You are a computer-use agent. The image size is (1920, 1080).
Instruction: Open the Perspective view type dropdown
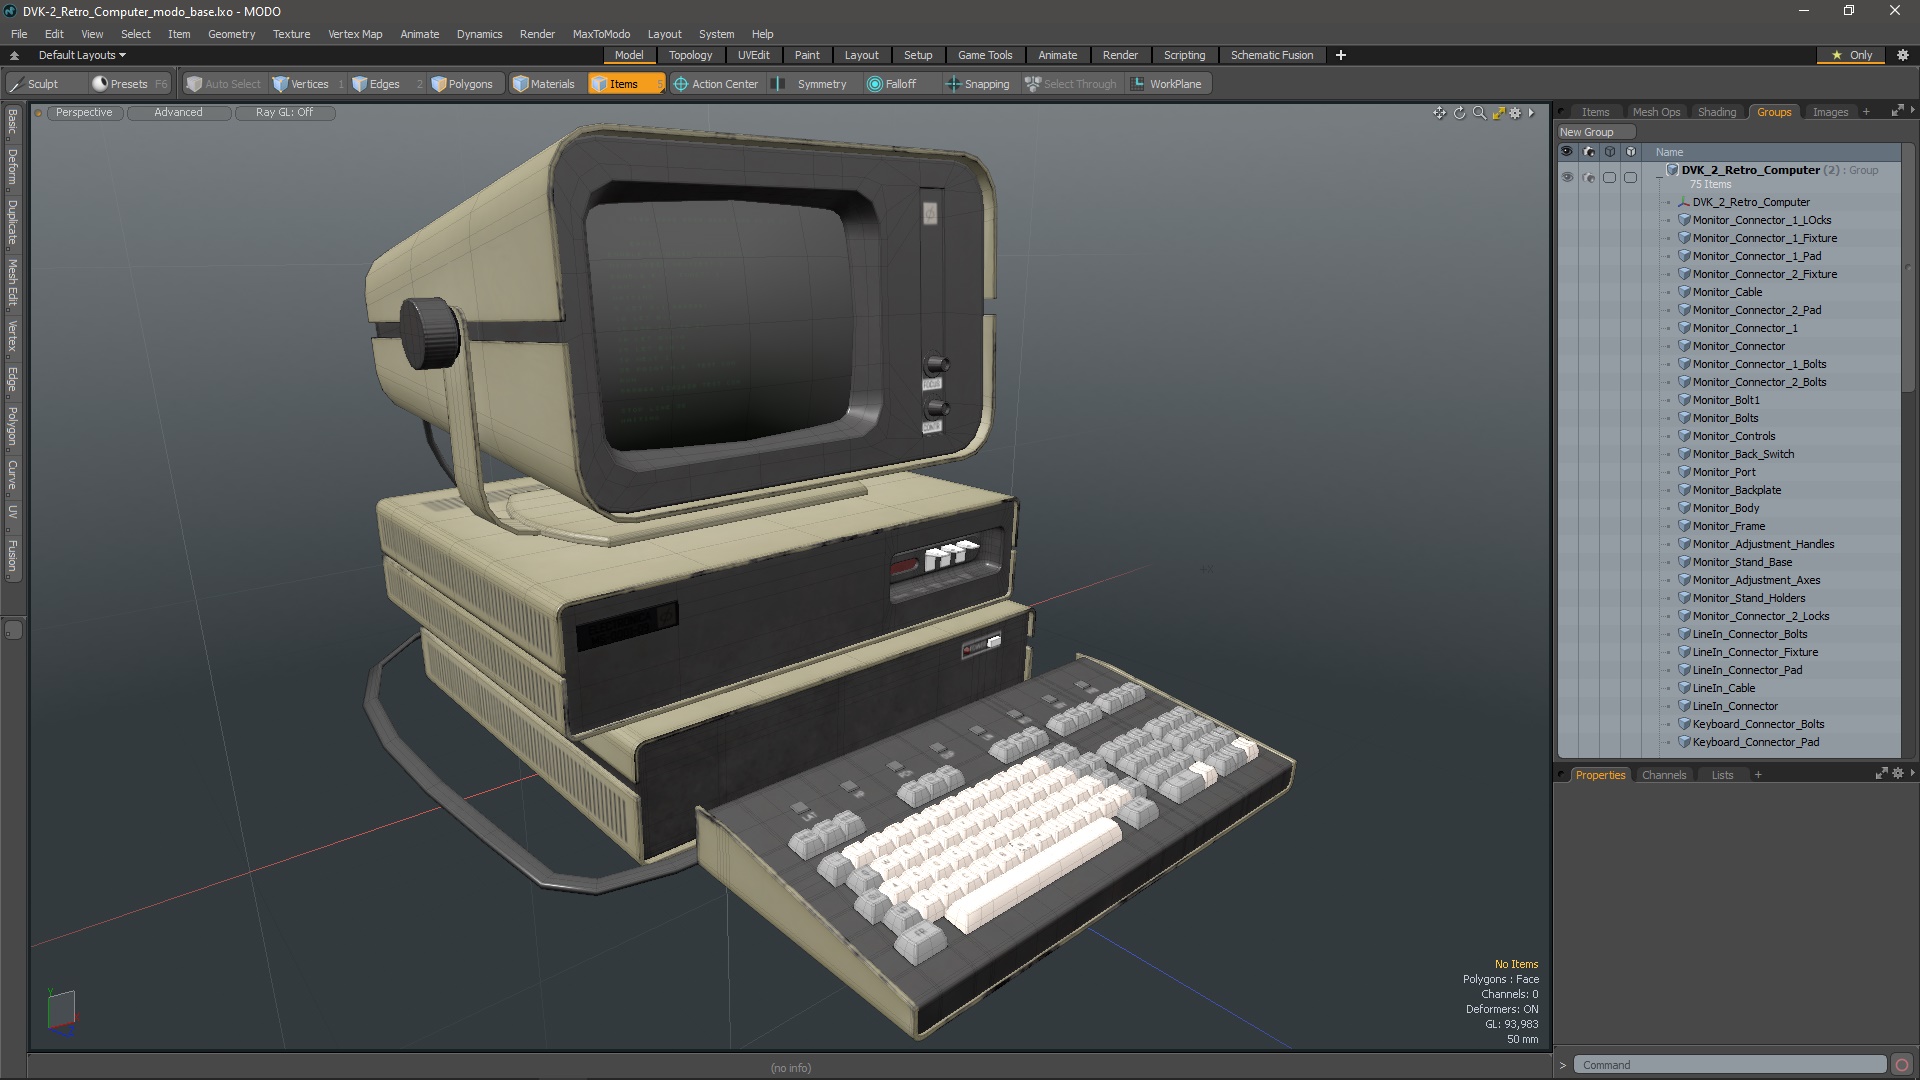click(x=84, y=113)
